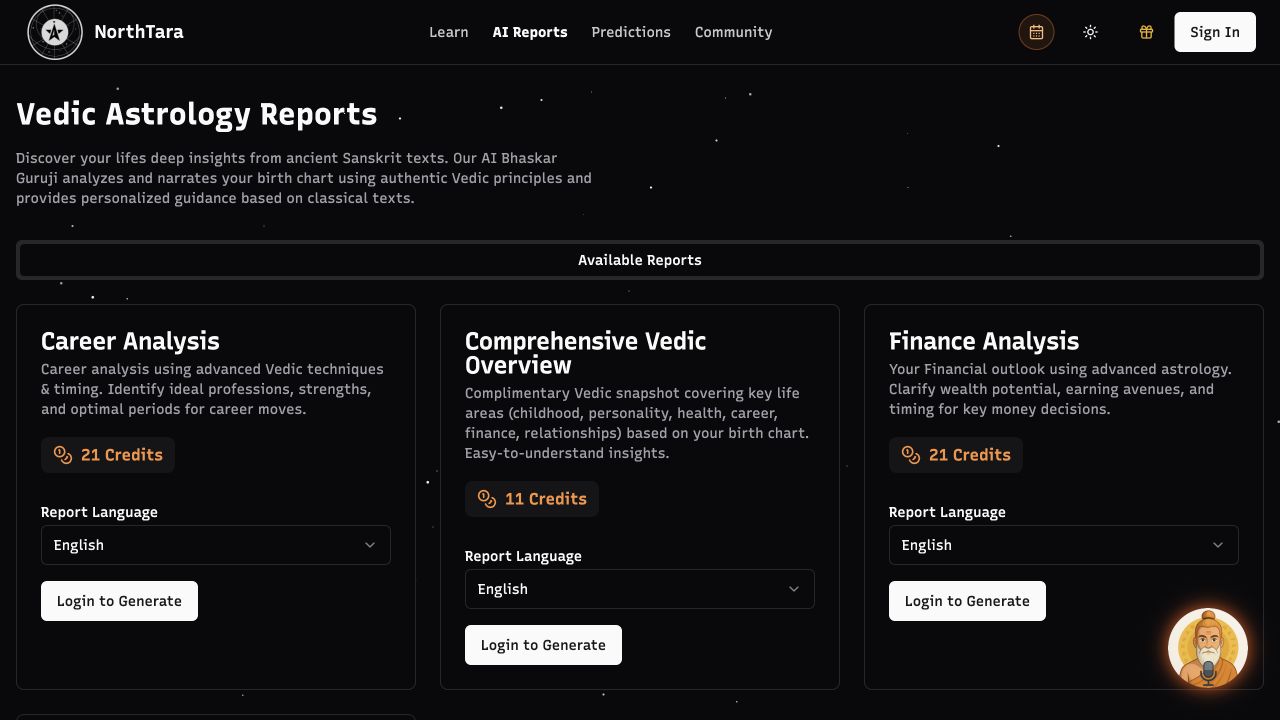Open Career Analysis report language dropdown

point(216,545)
